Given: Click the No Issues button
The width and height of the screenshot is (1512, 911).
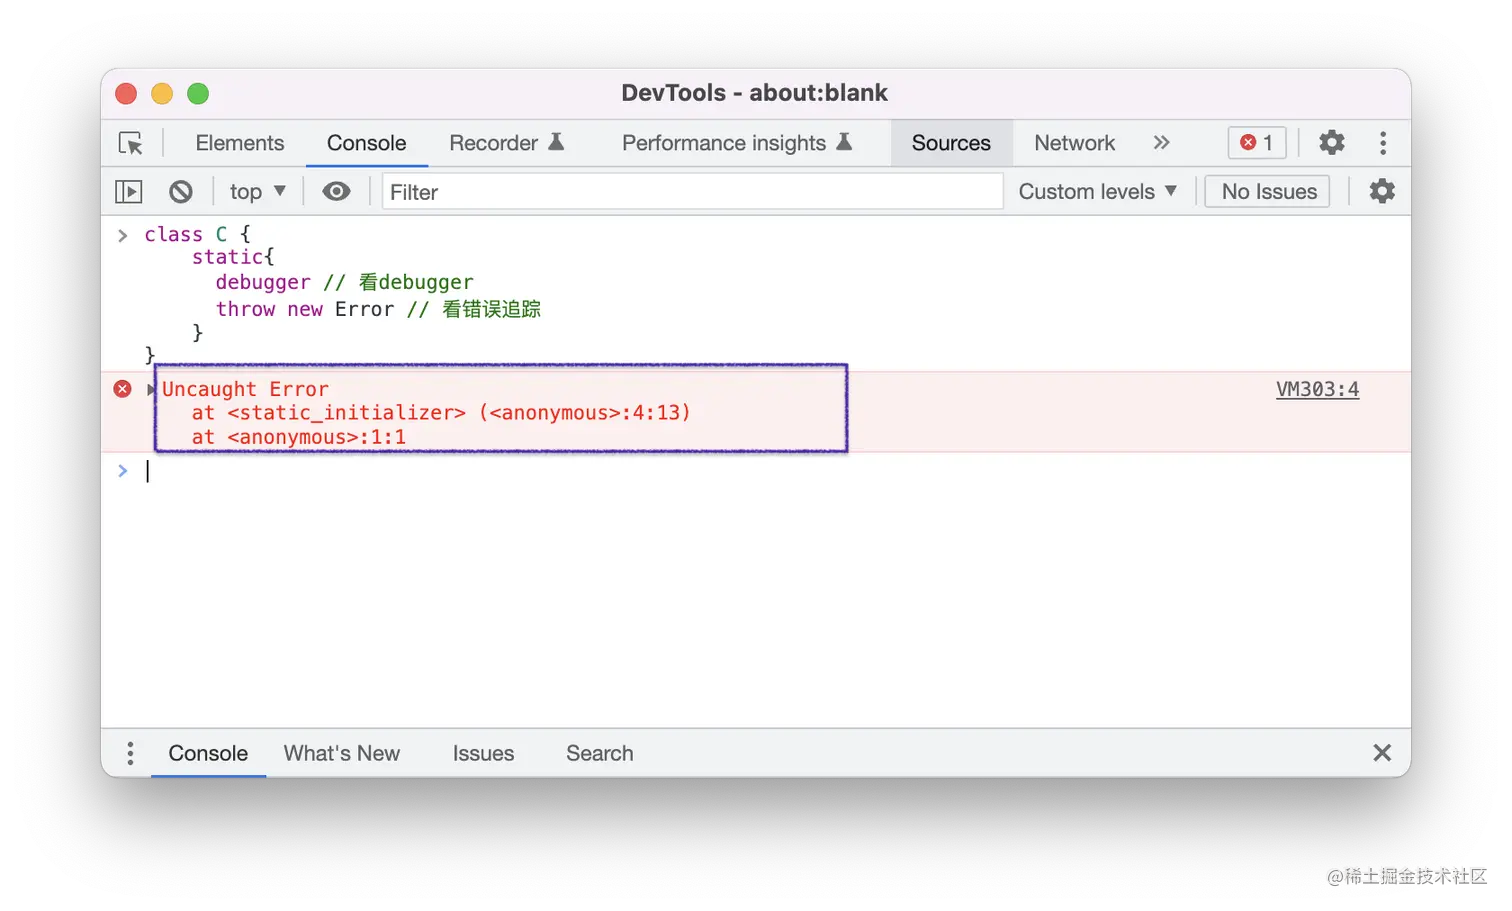Looking at the screenshot, I should click(x=1266, y=190).
